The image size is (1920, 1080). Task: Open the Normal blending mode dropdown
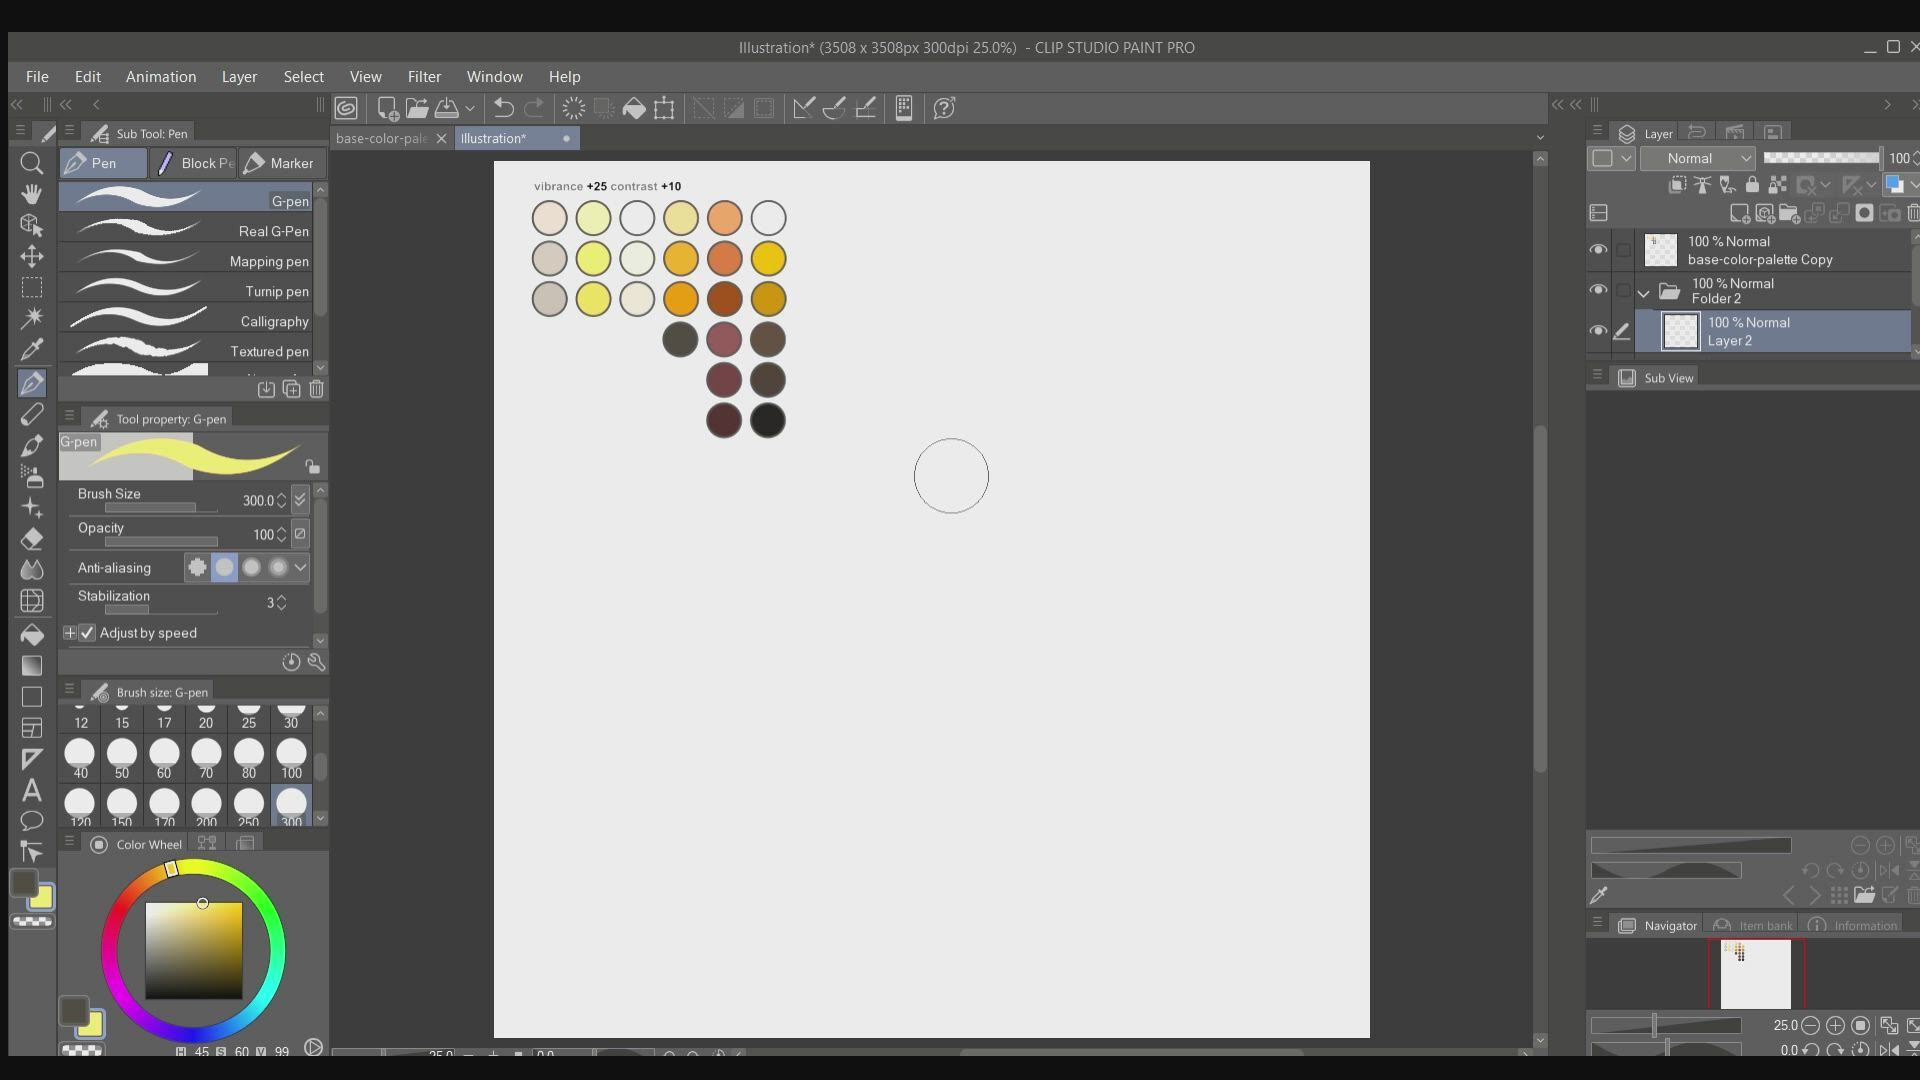click(1697, 158)
